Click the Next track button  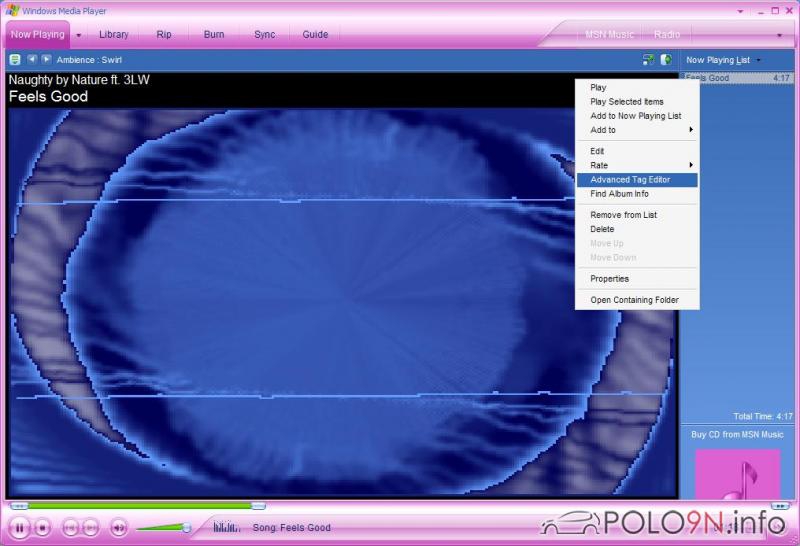(90, 527)
